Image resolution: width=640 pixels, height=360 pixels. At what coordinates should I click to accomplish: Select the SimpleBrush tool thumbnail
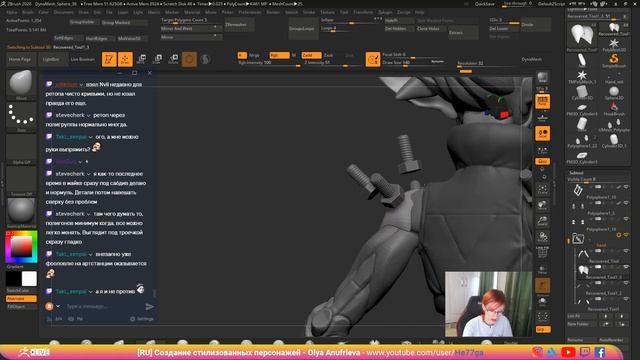[x=613, y=60]
